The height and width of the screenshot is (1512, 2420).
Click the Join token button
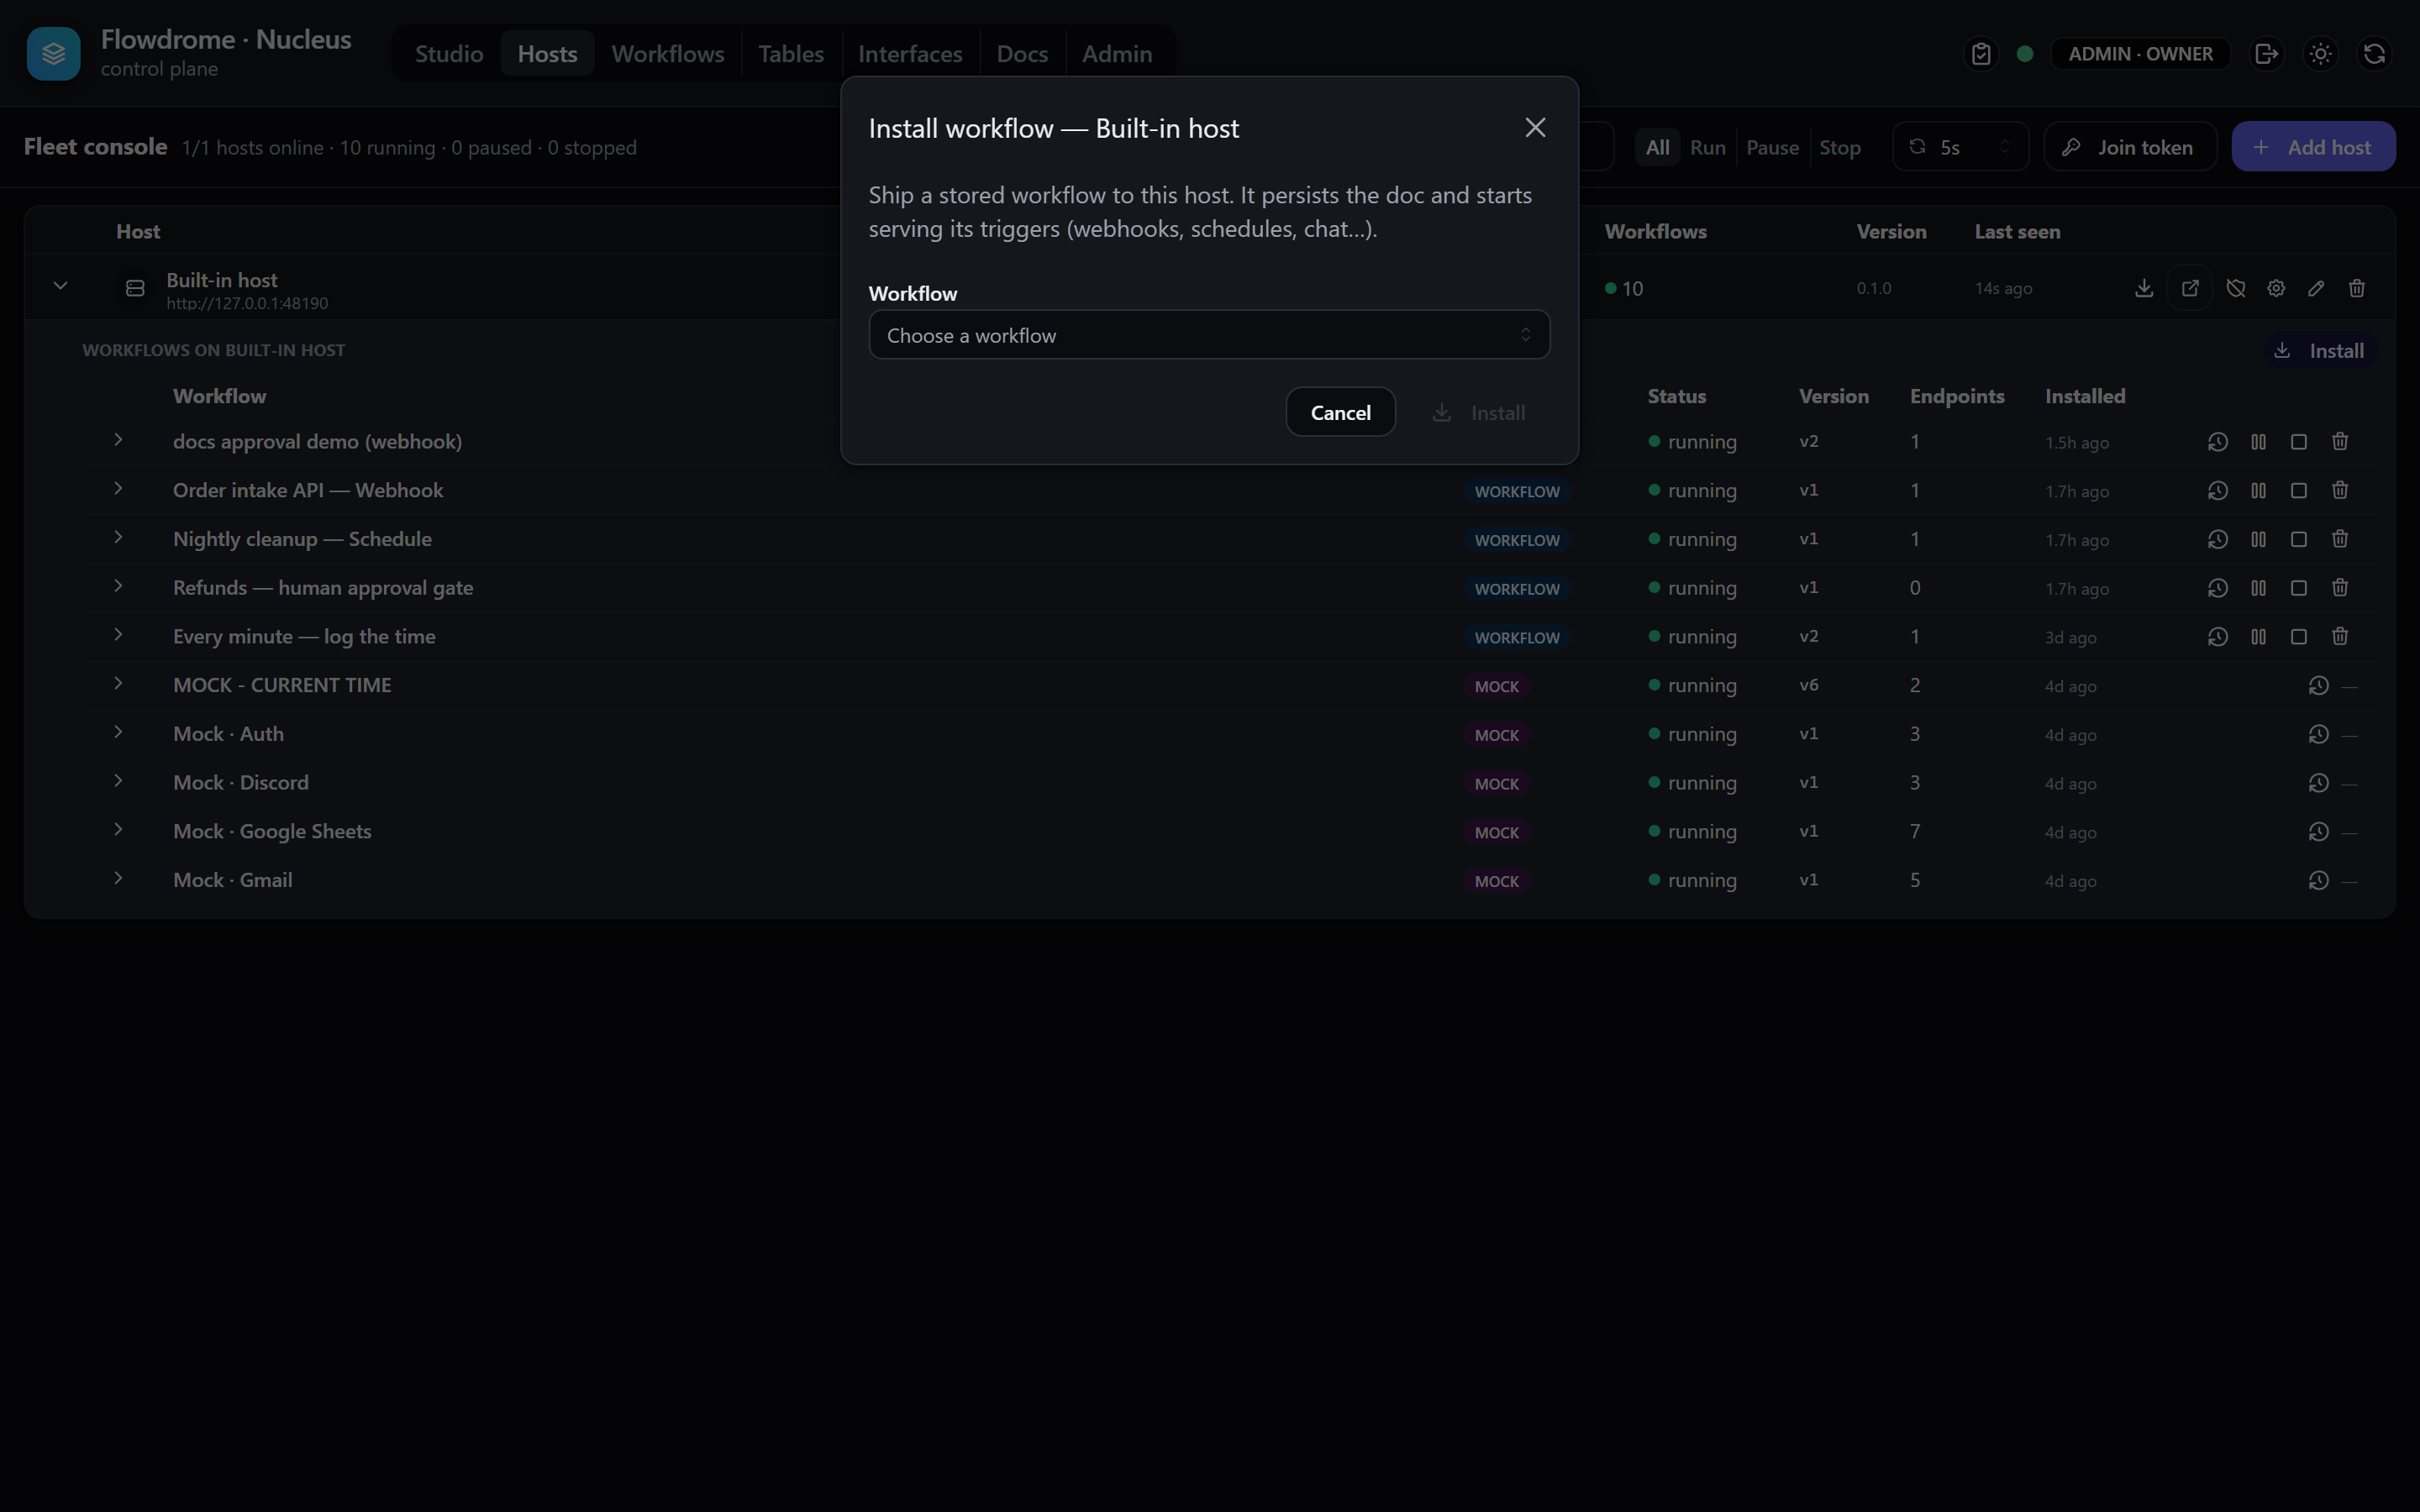click(2130, 147)
